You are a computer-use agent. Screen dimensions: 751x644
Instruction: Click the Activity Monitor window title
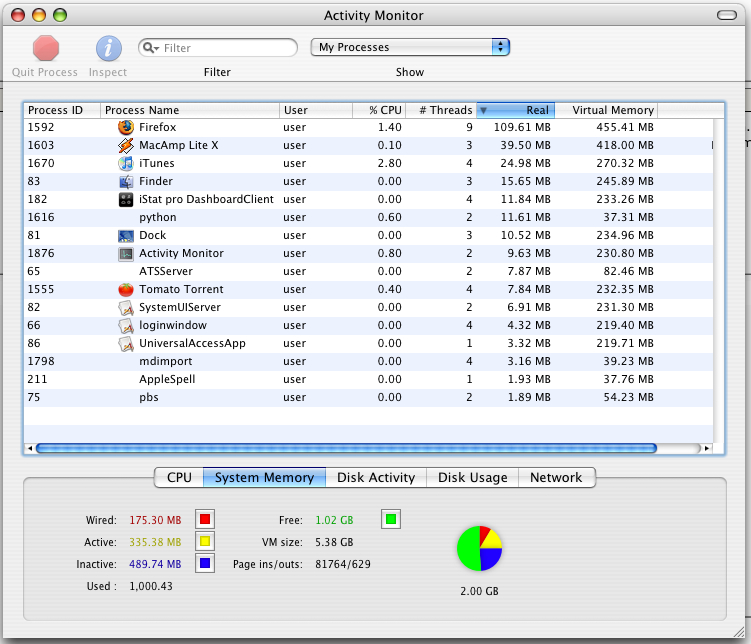pos(374,15)
